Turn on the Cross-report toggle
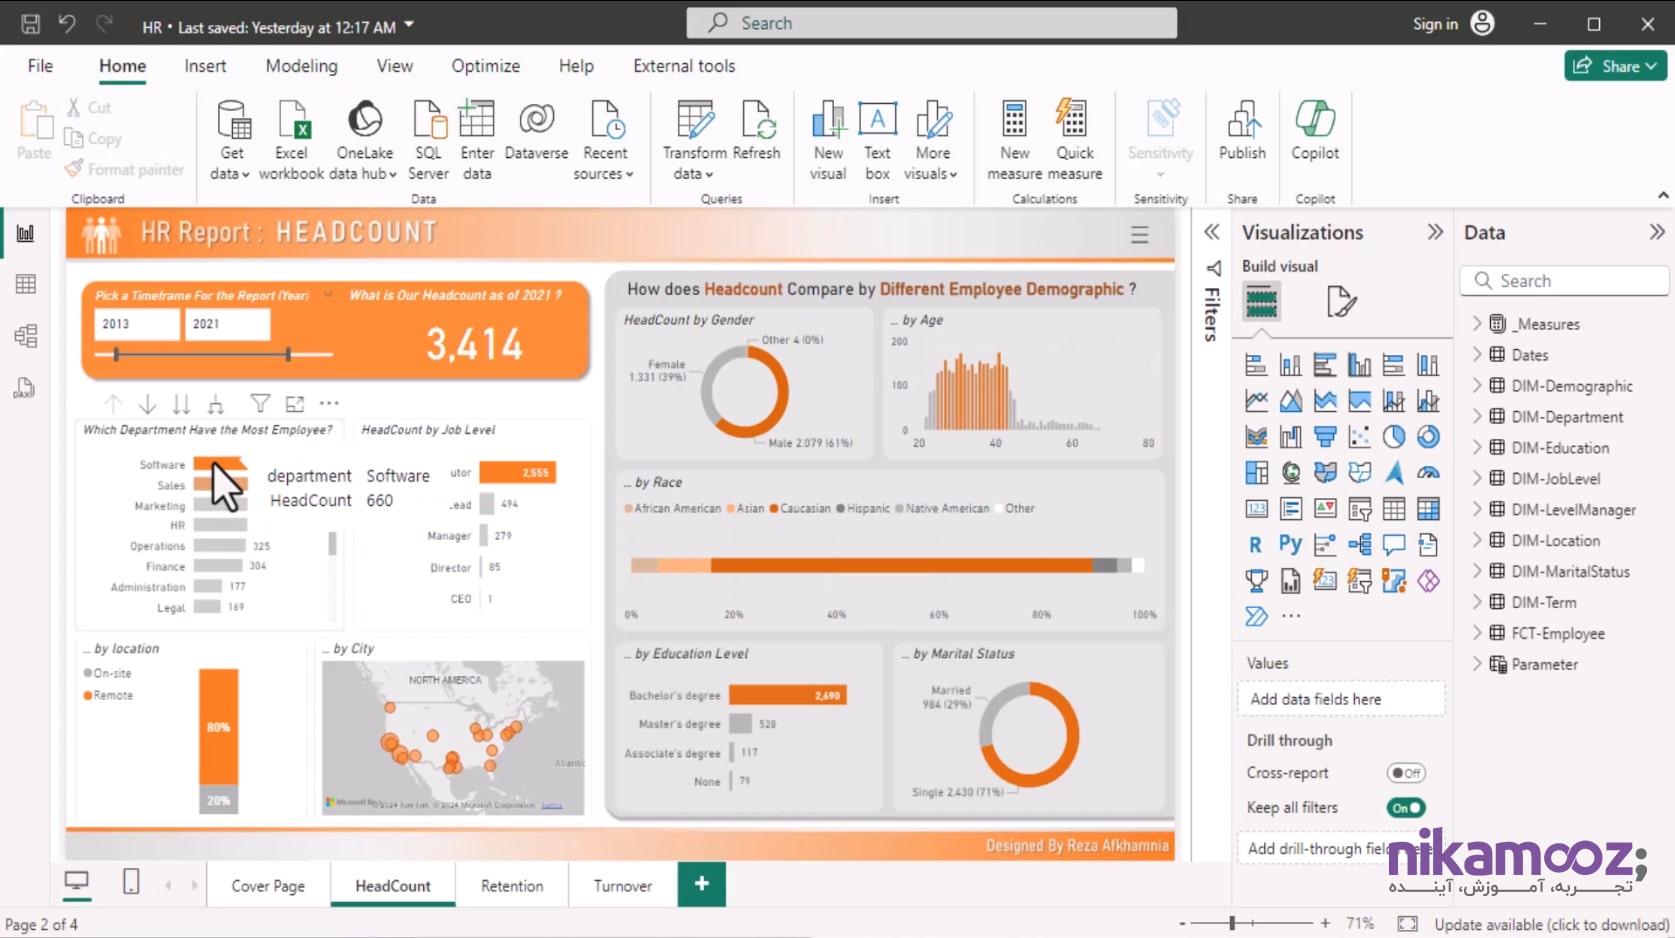 click(x=1405, y=773)
